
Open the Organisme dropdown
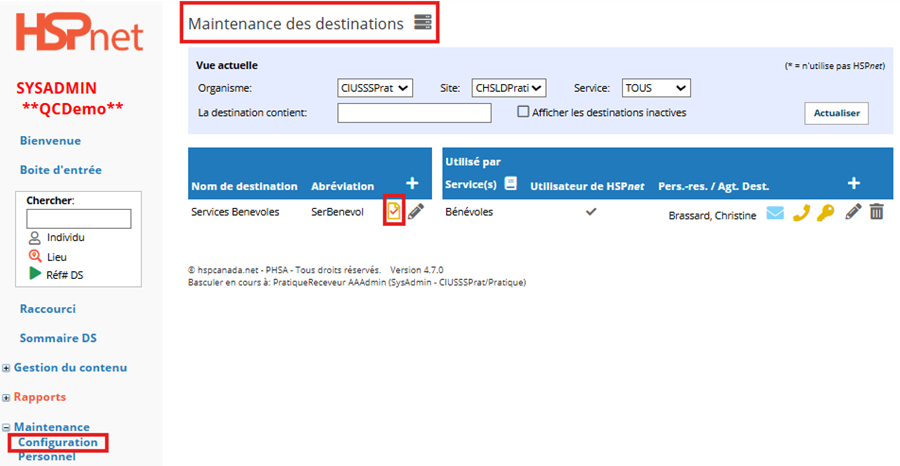click(375, 88)
